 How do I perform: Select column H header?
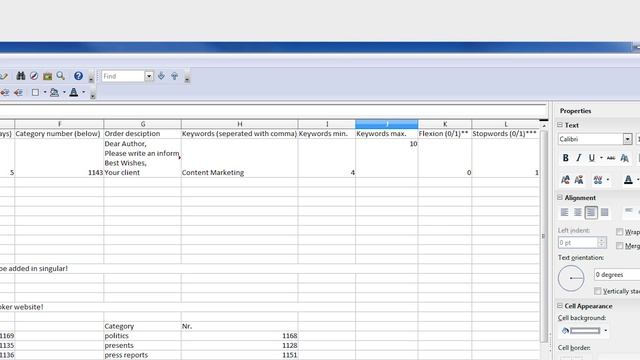240,124
